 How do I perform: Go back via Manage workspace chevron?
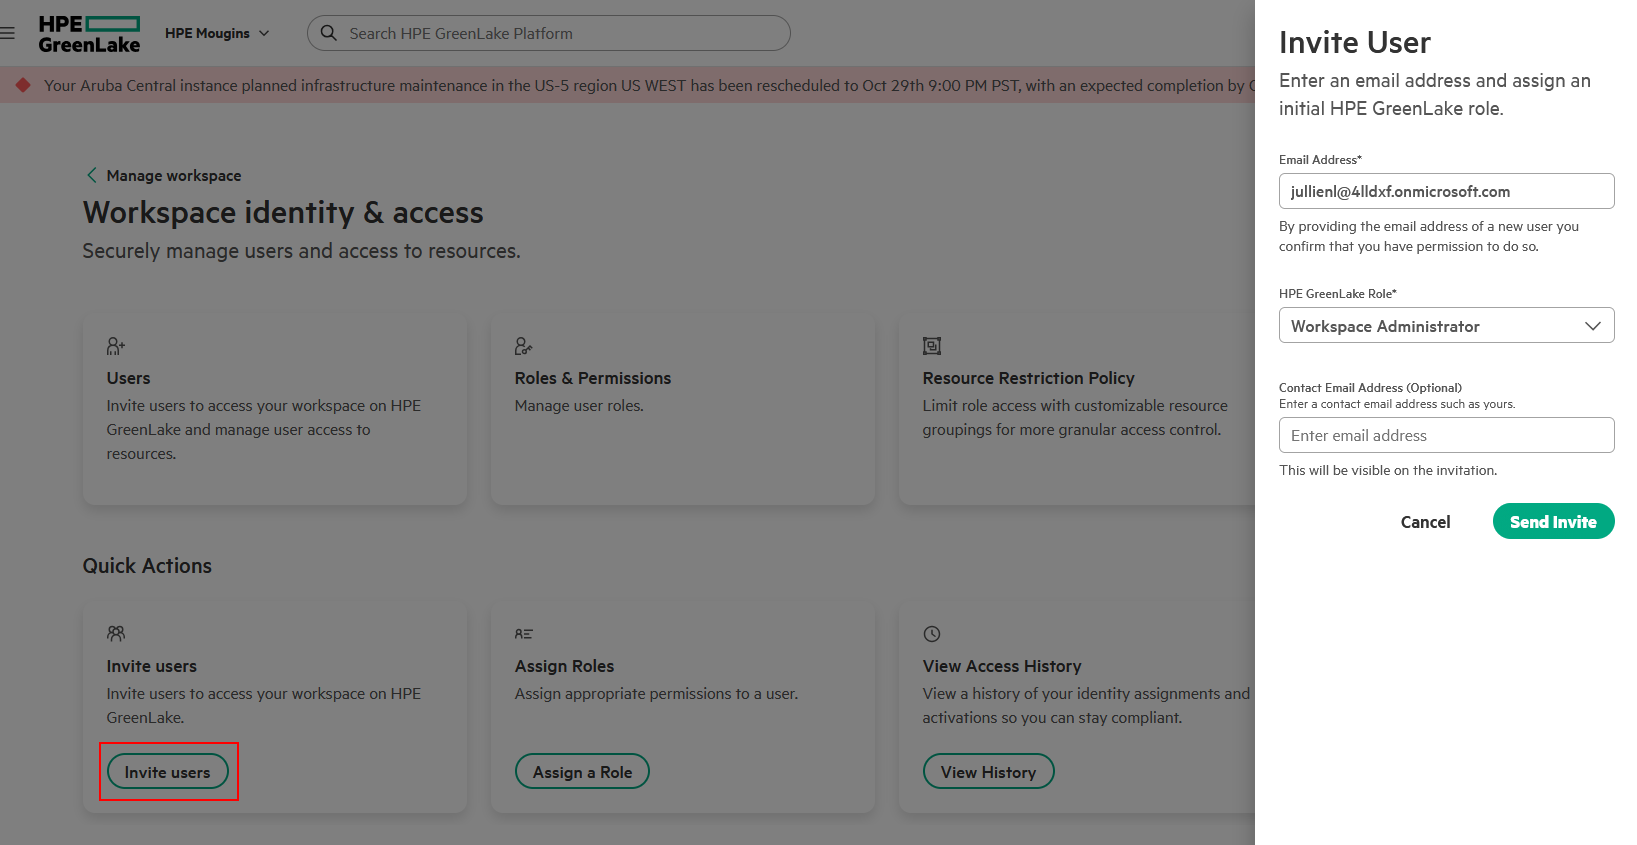point(92,175)
